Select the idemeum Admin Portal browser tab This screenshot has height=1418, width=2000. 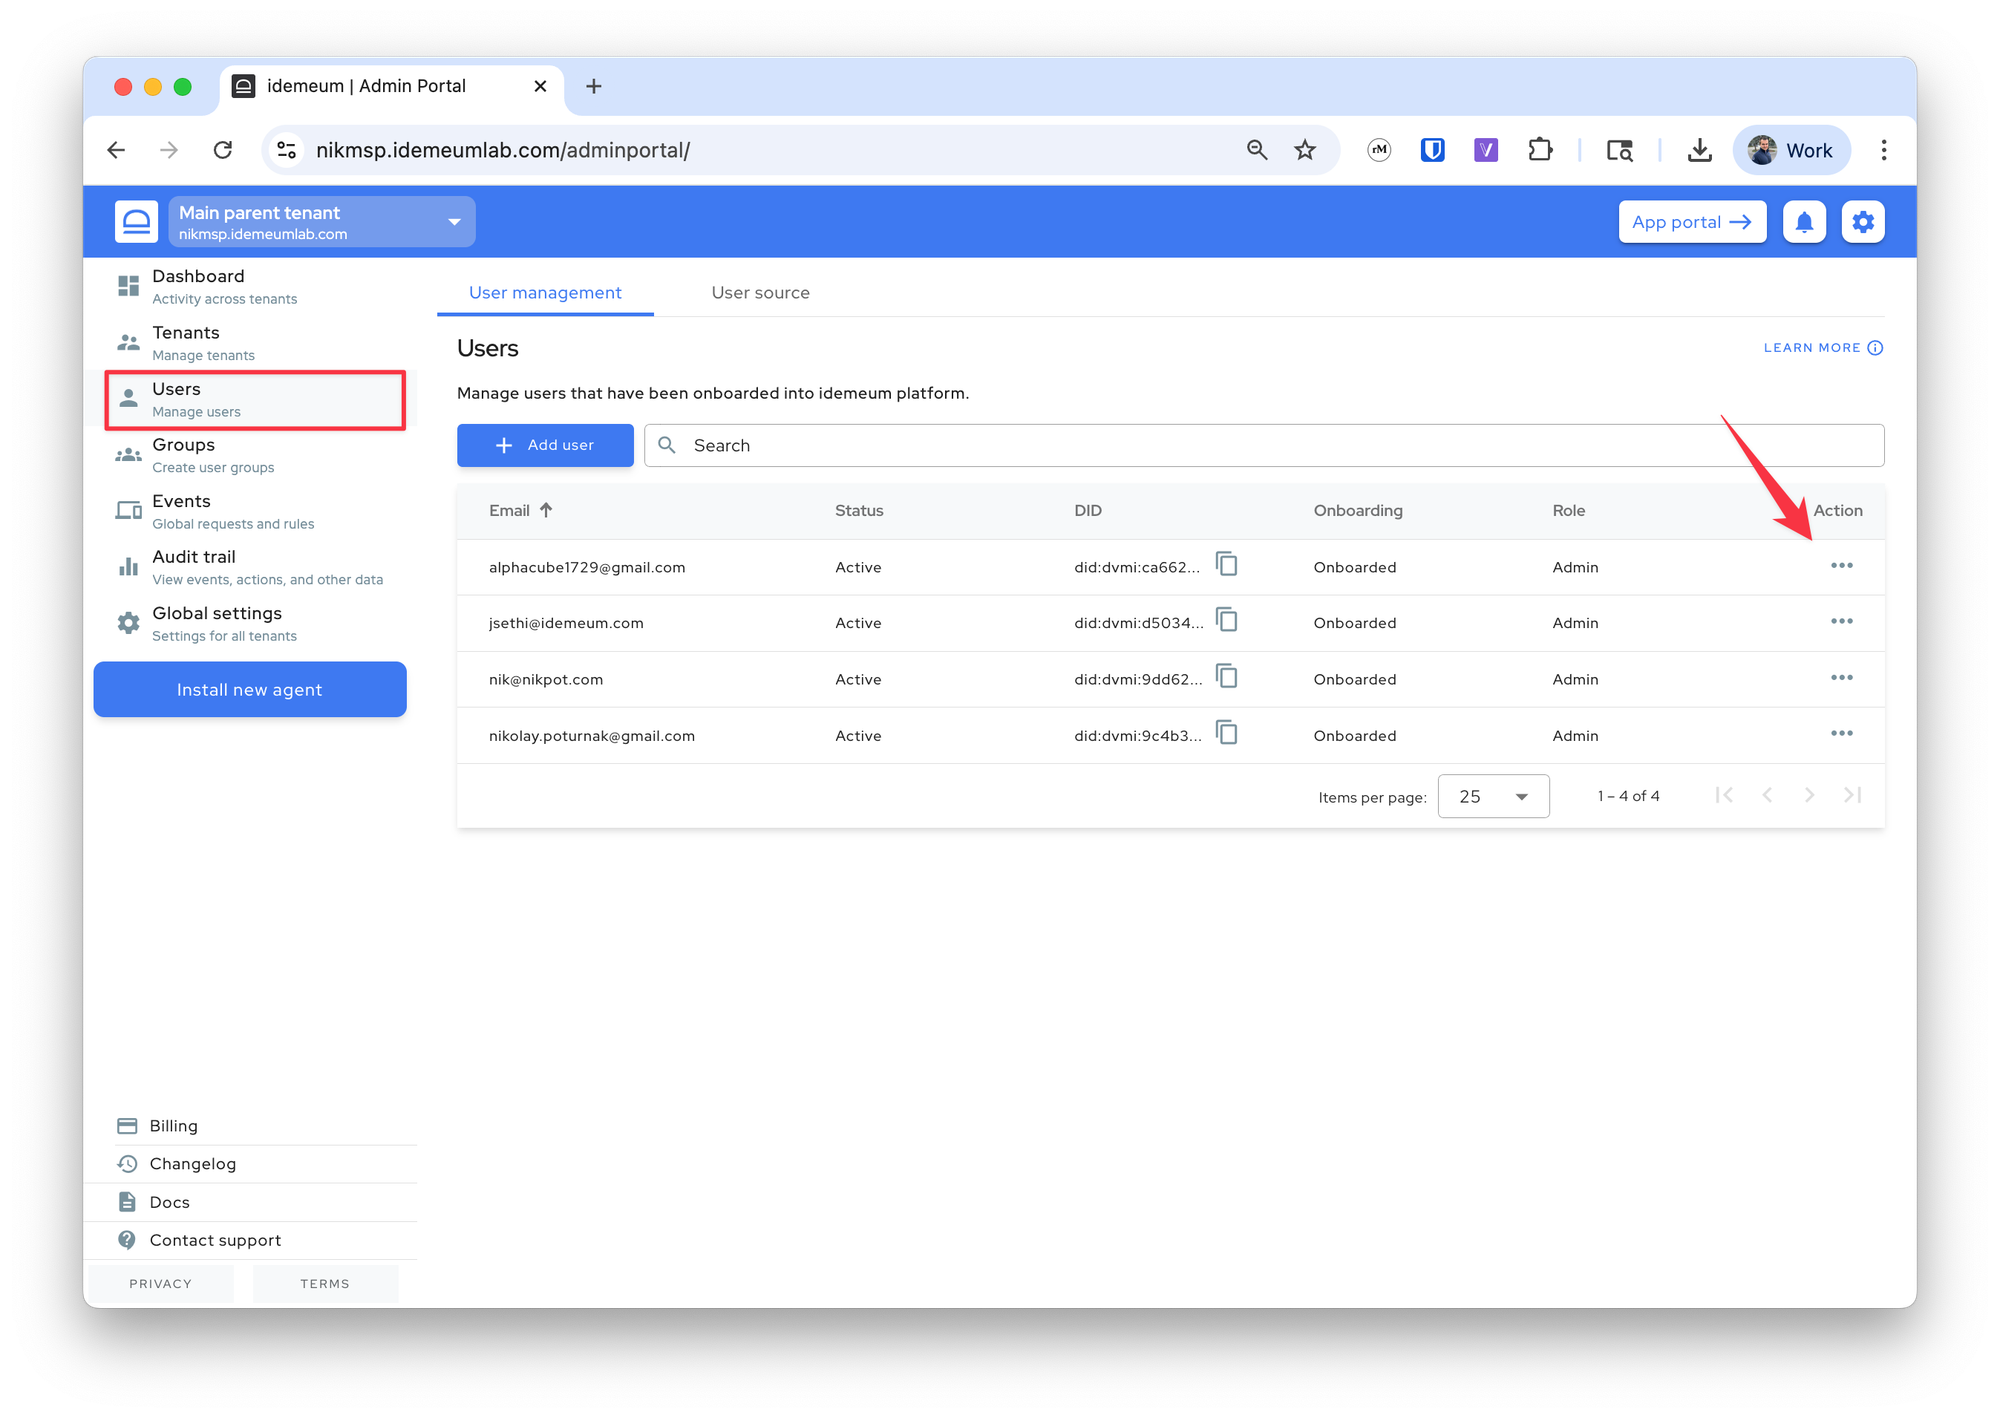[390, 86]
